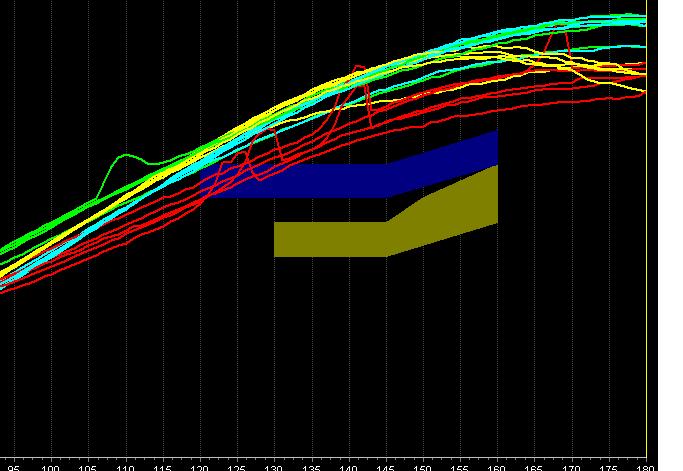Click the axis label 170
This screenshot has height=471, width=683.
click(571, 468)
